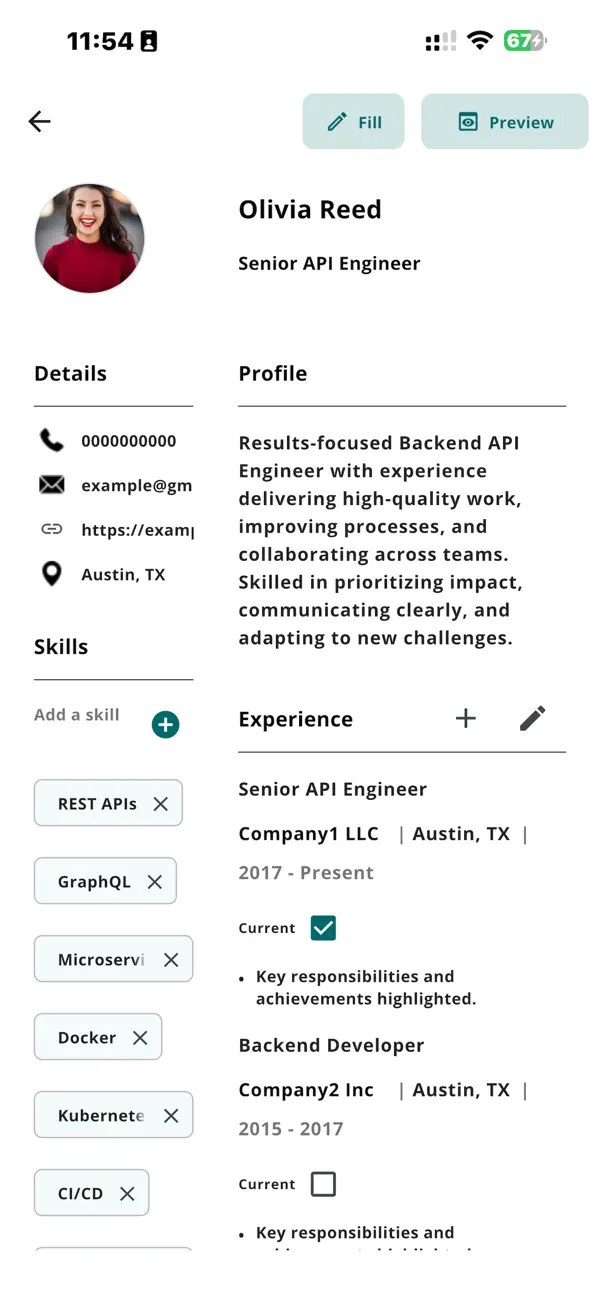Viewport: 600px width, 1298px height.
Task: Open the Experience edit pencil icon
Action: click(533, 718)
